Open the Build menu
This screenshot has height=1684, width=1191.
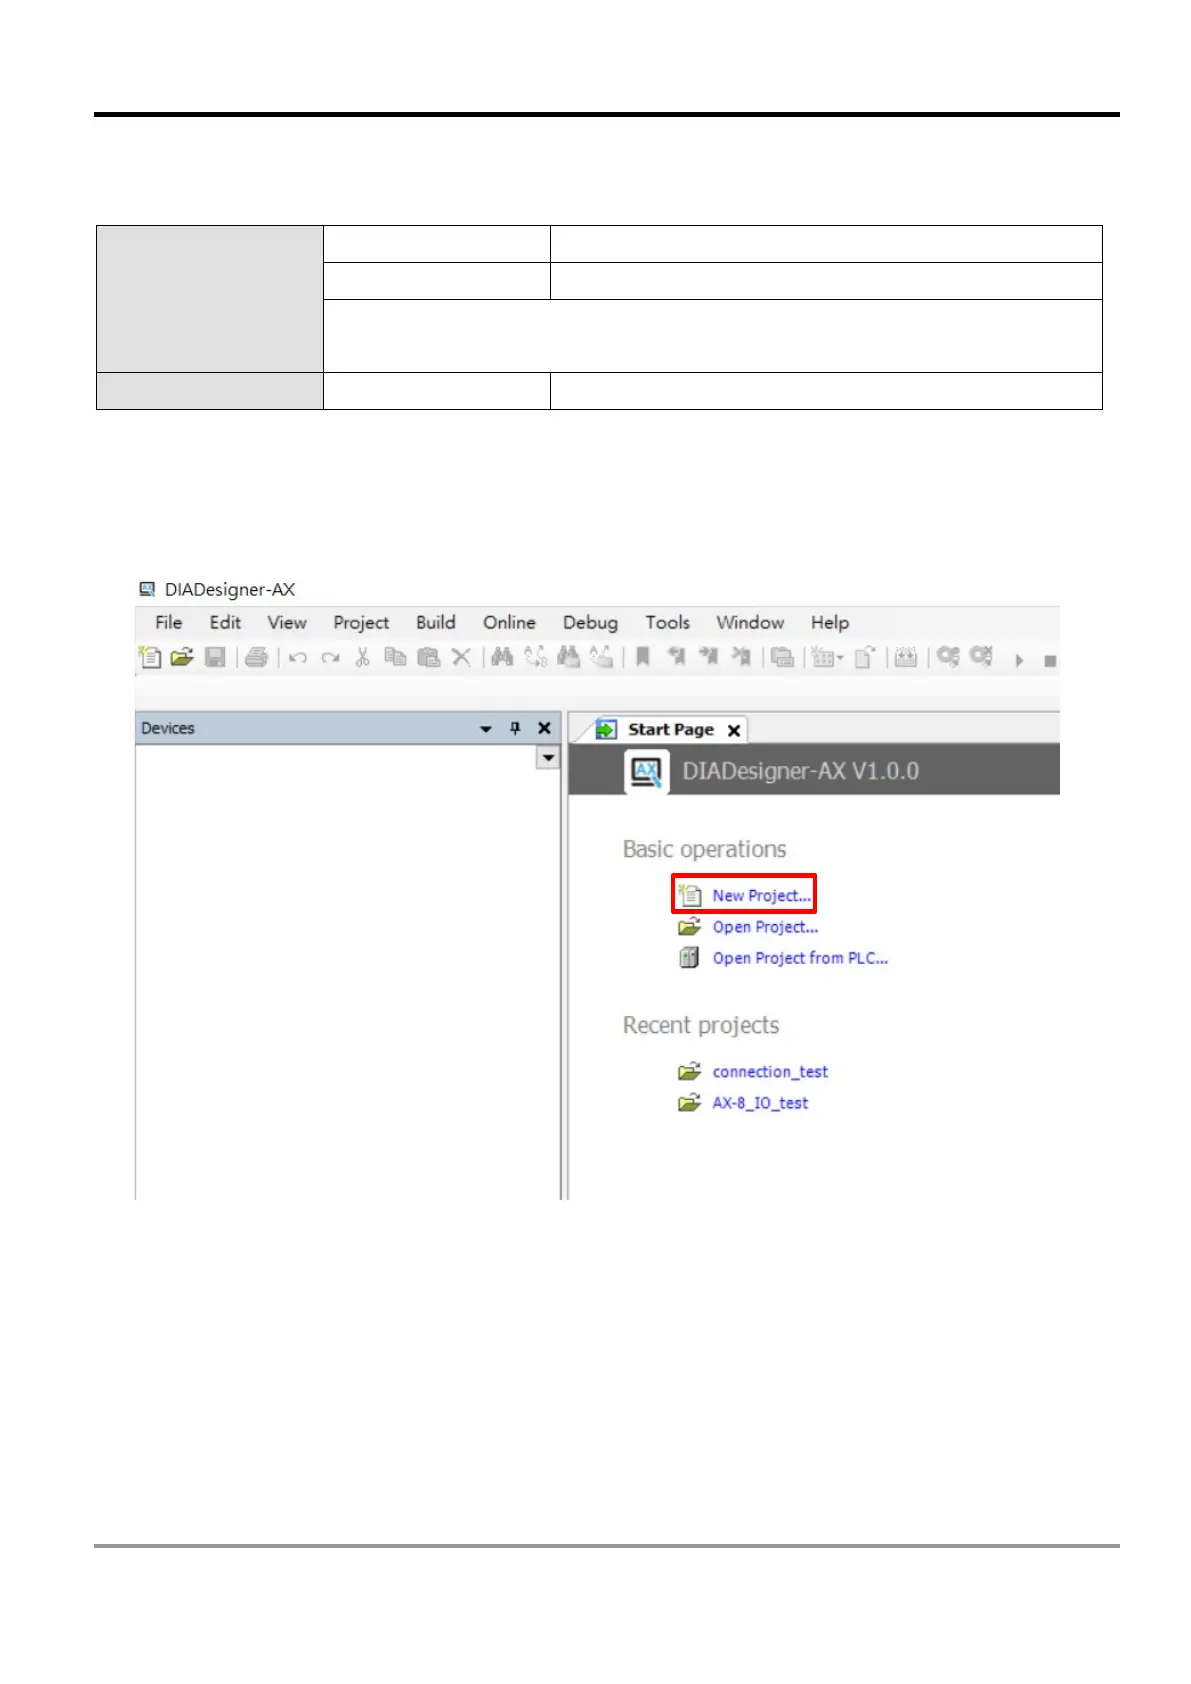(x=436, y=622)
